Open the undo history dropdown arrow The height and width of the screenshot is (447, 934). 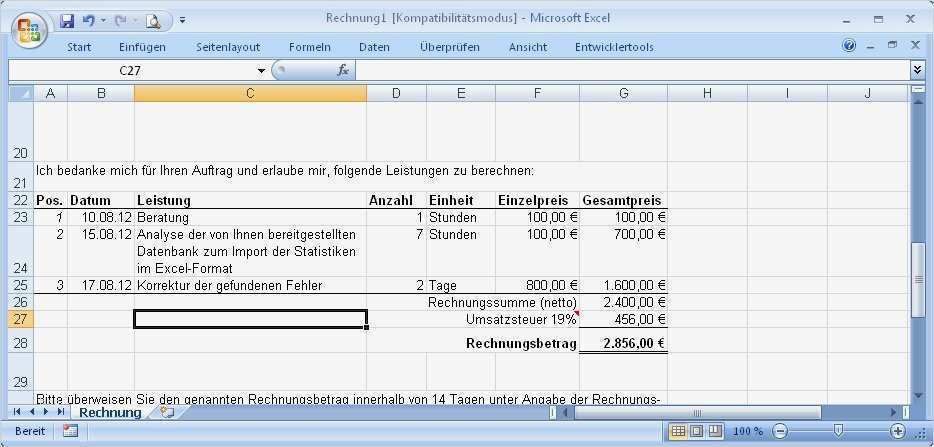click(x=103, y=21)
